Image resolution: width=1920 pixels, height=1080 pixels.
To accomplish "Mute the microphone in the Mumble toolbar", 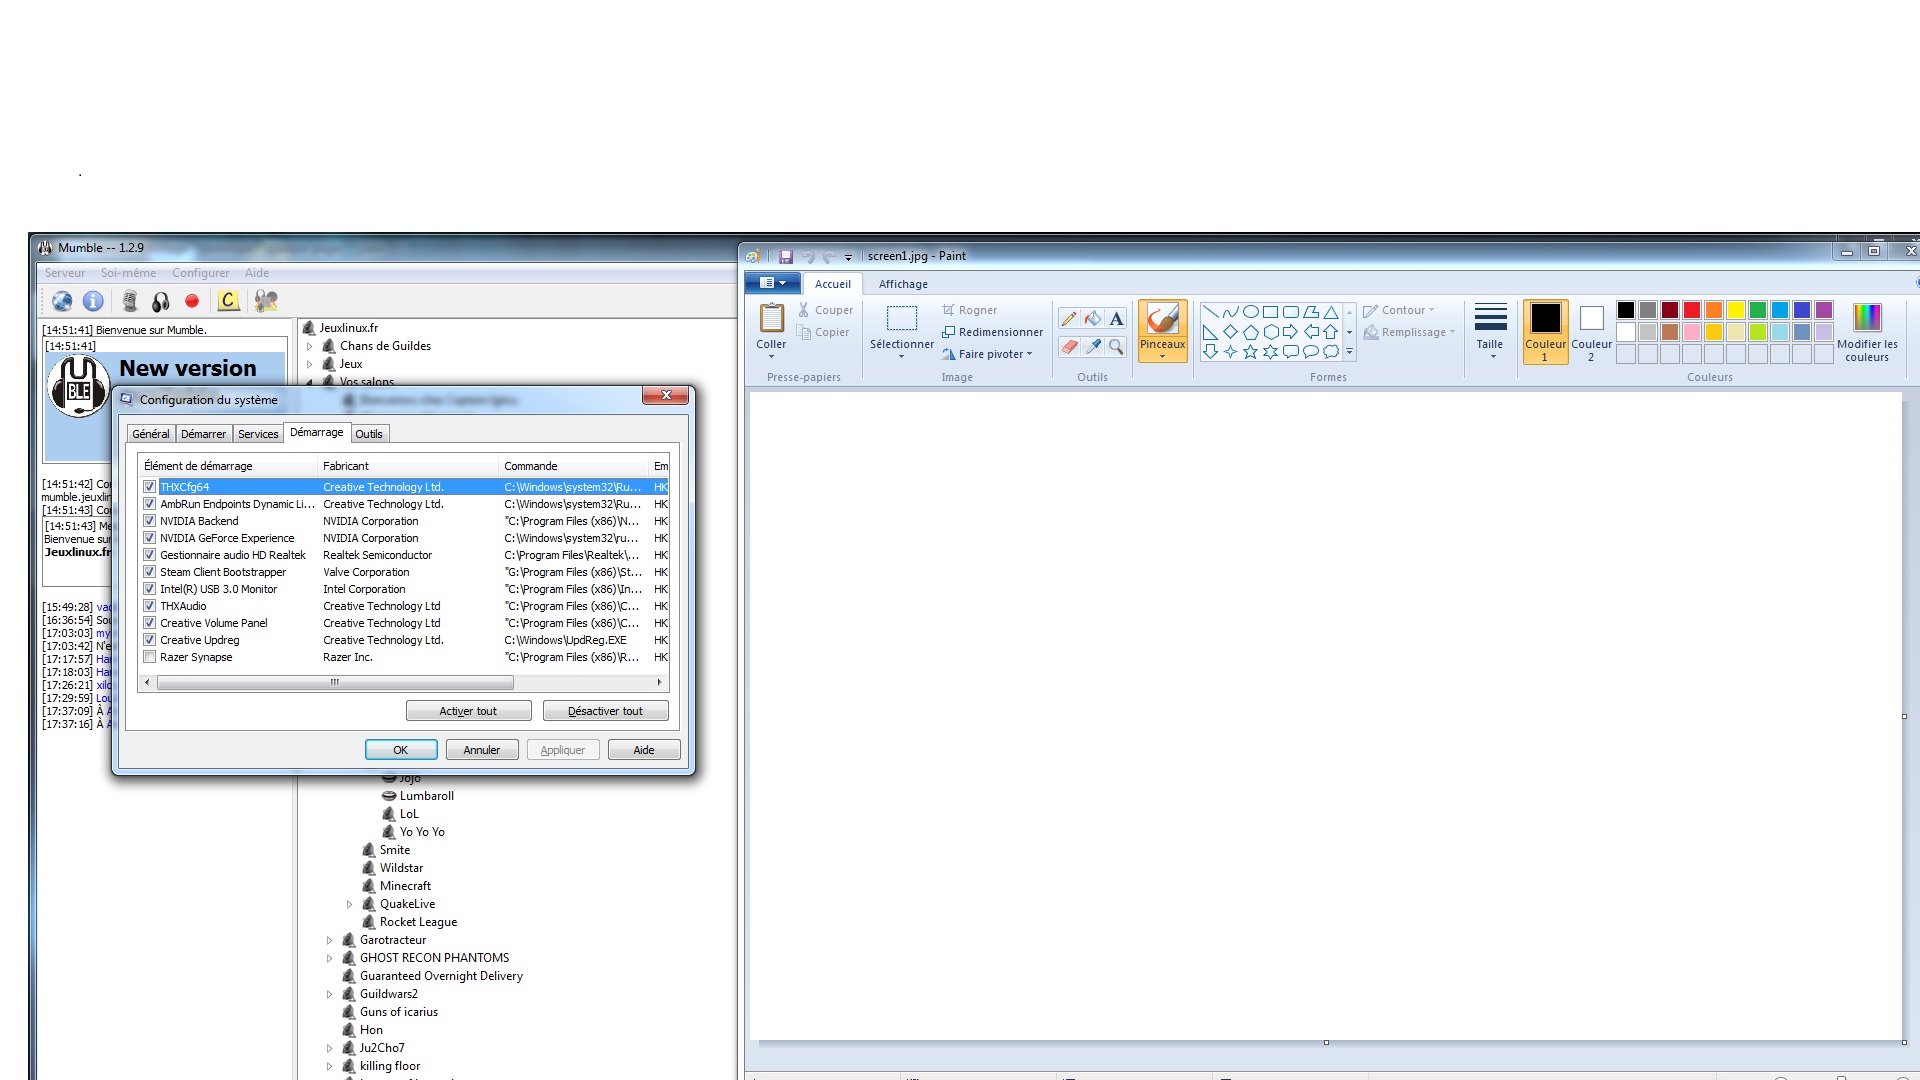I will [130, 301].
